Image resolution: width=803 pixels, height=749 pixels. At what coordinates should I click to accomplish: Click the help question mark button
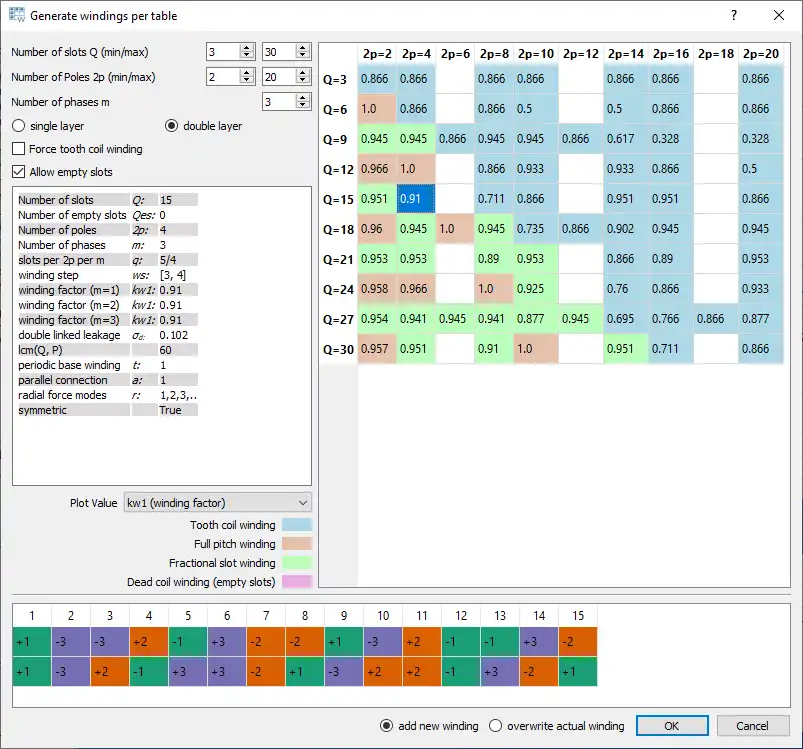click(734, 15)
